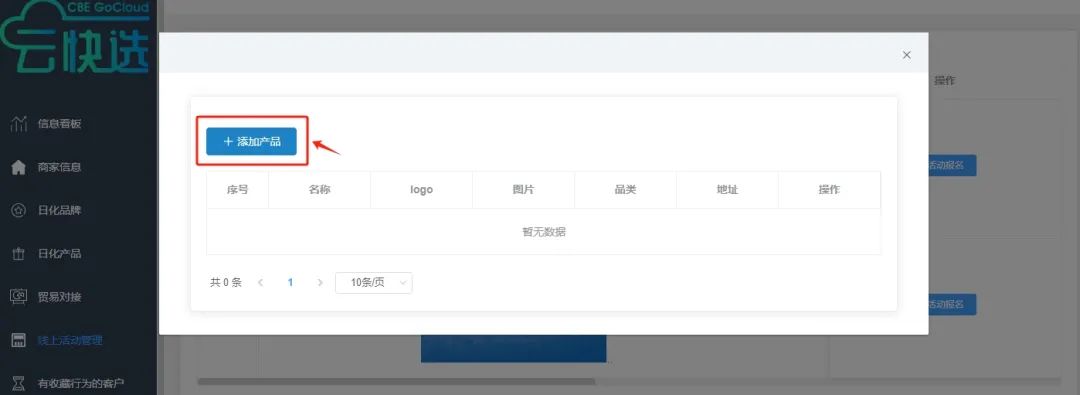This screenshot has width=1080, height=395.
Task: Open 贸易对接 menu item
Action: pos(59,297)
